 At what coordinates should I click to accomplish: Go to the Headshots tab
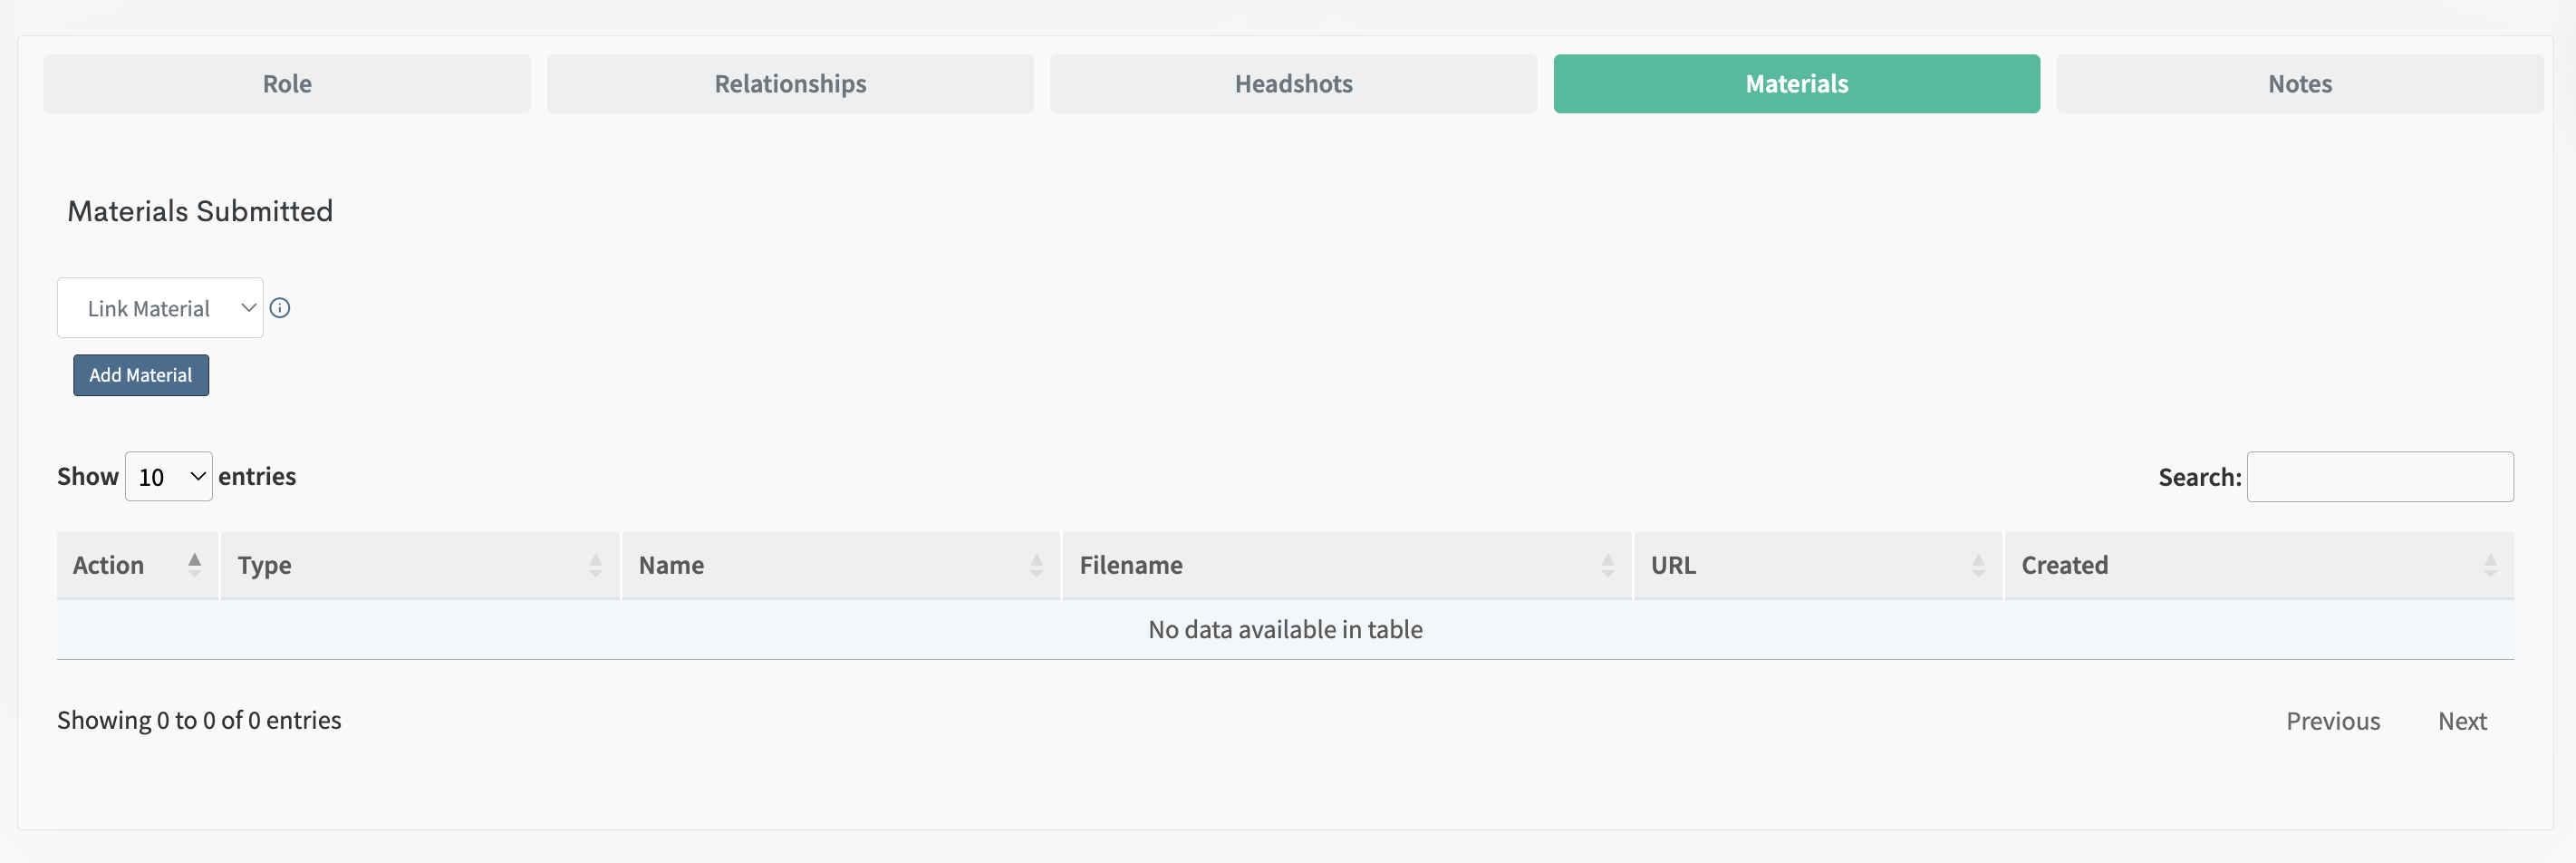point(1293,84)
